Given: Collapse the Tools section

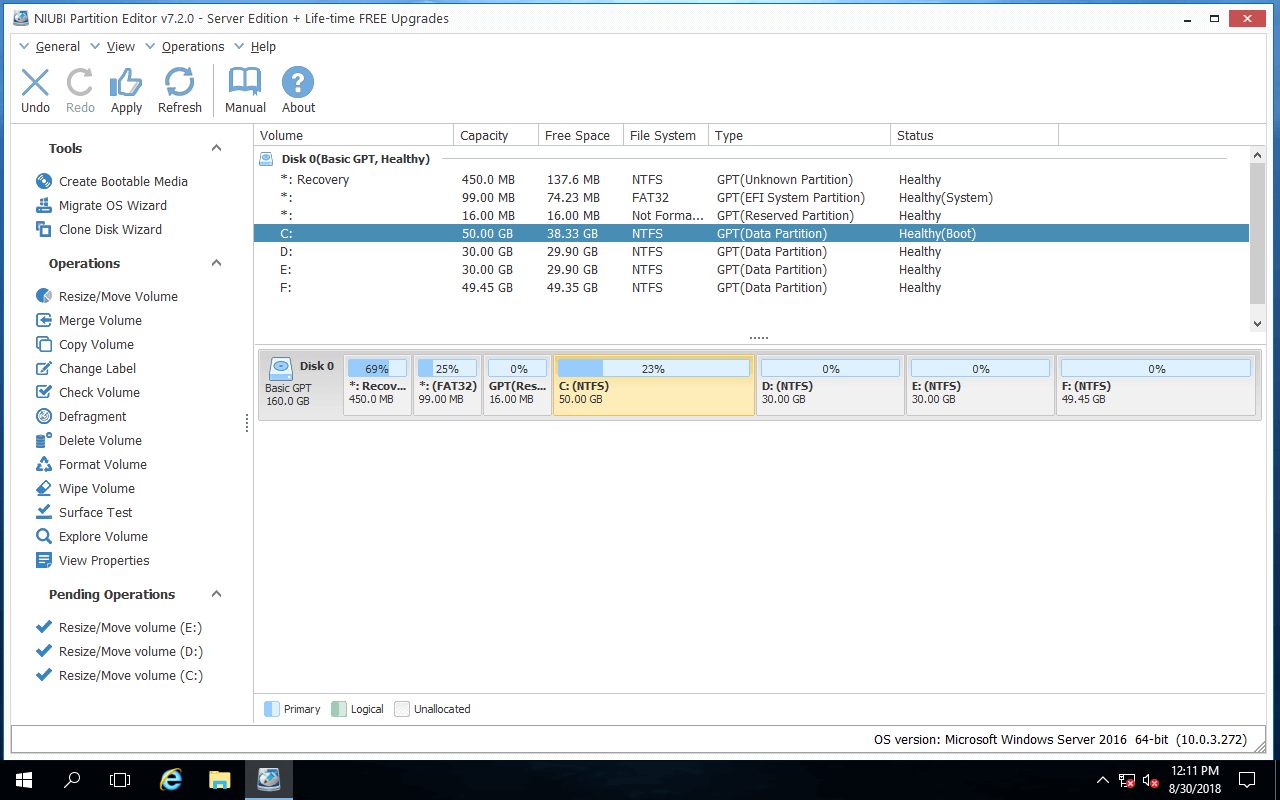Looking at the screenshot, I should 216,148.
